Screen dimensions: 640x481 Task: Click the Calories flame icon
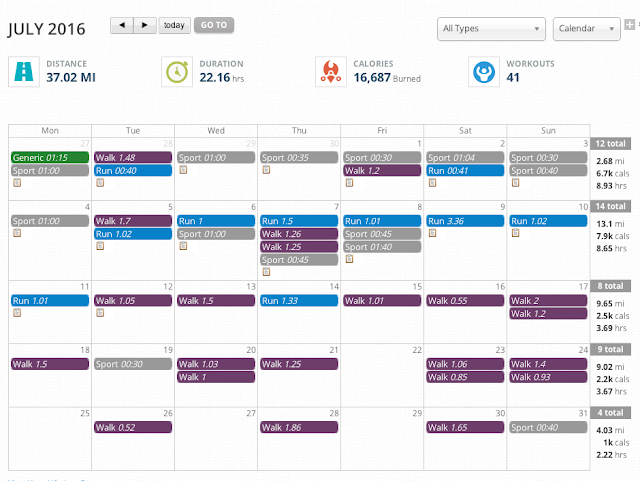pyautogui.click(x=331, y=71)
